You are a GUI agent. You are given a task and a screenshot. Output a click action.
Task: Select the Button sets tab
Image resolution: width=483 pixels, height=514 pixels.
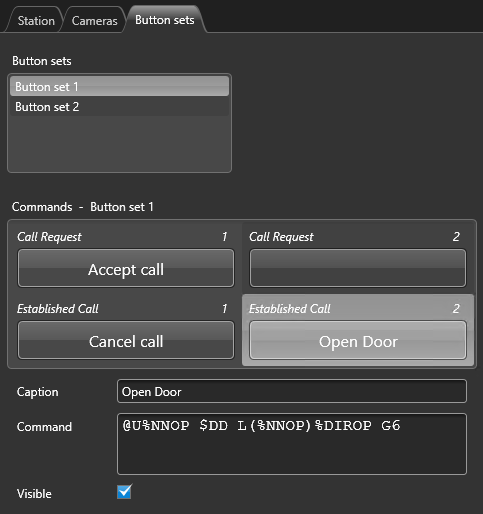(164, 20)
